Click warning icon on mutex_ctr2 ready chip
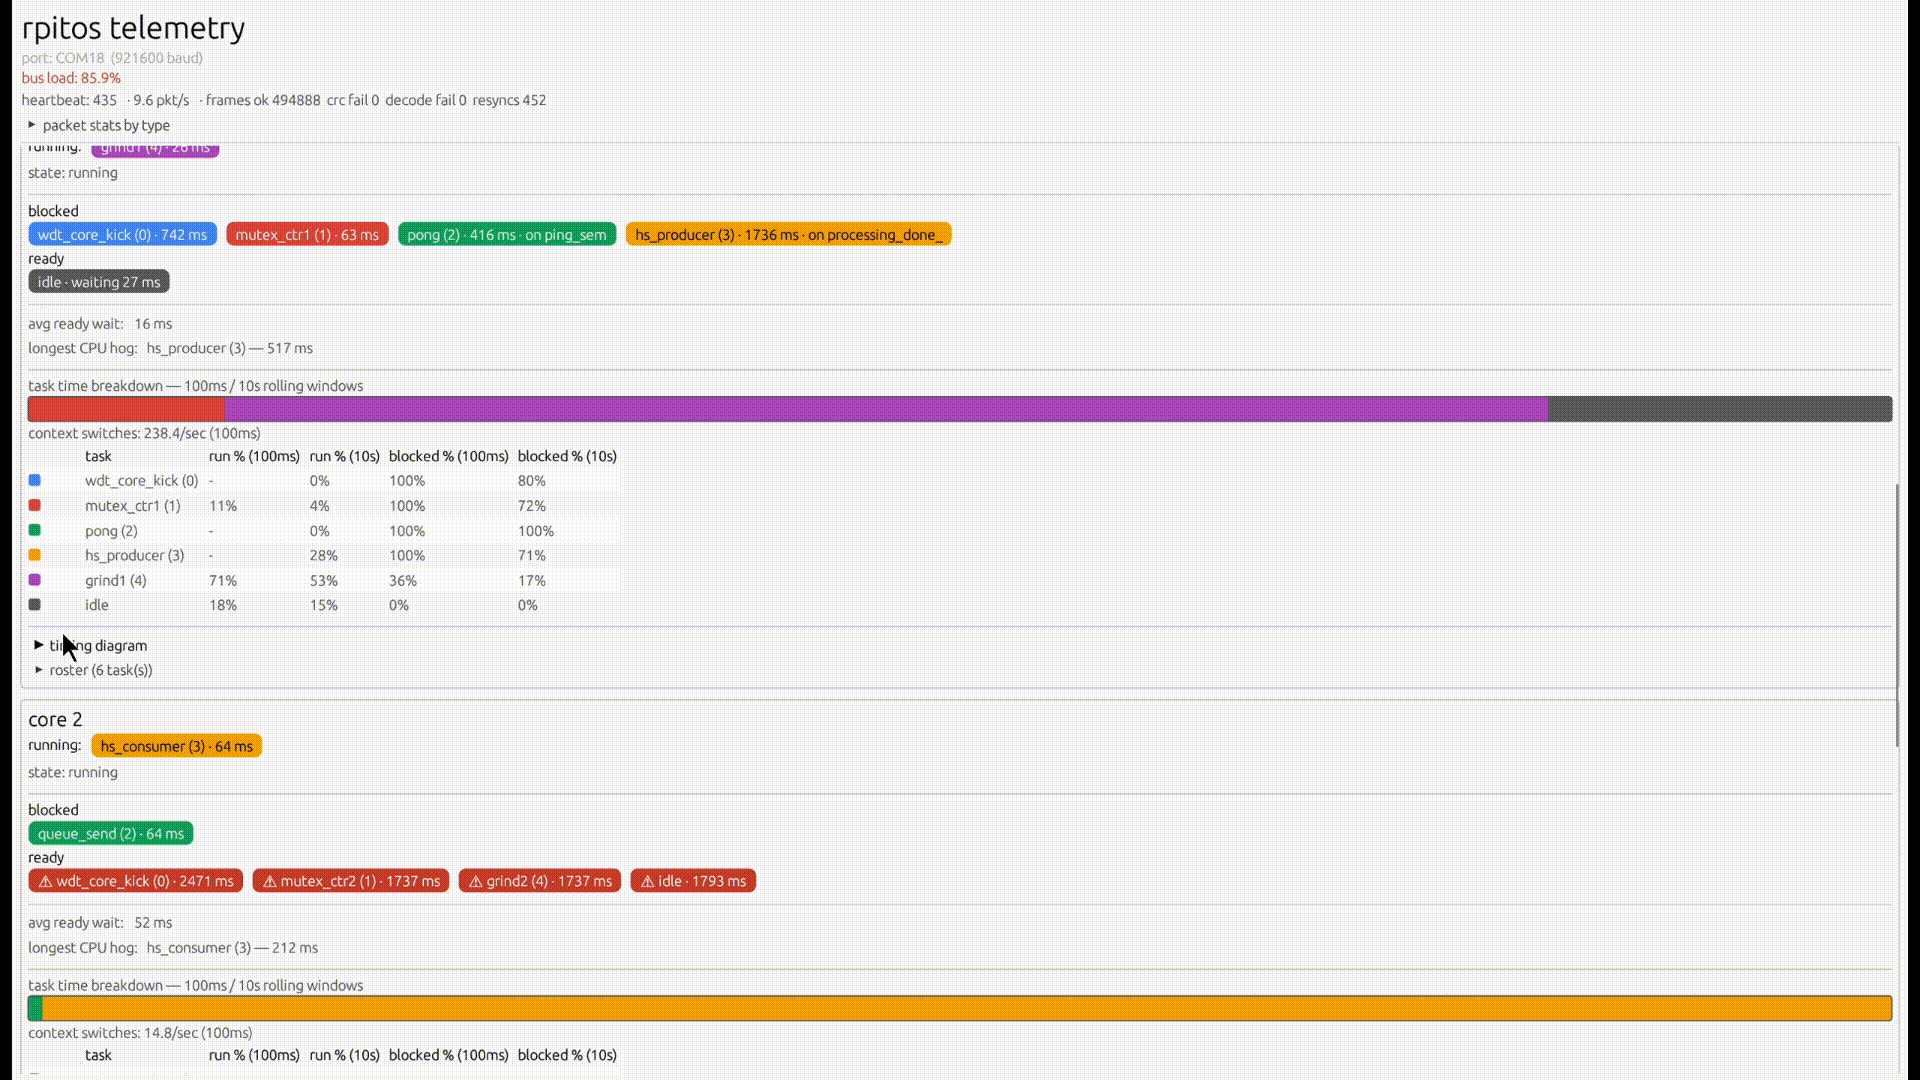This screenshot has width=1920, height=1080. tap(269, 881)
